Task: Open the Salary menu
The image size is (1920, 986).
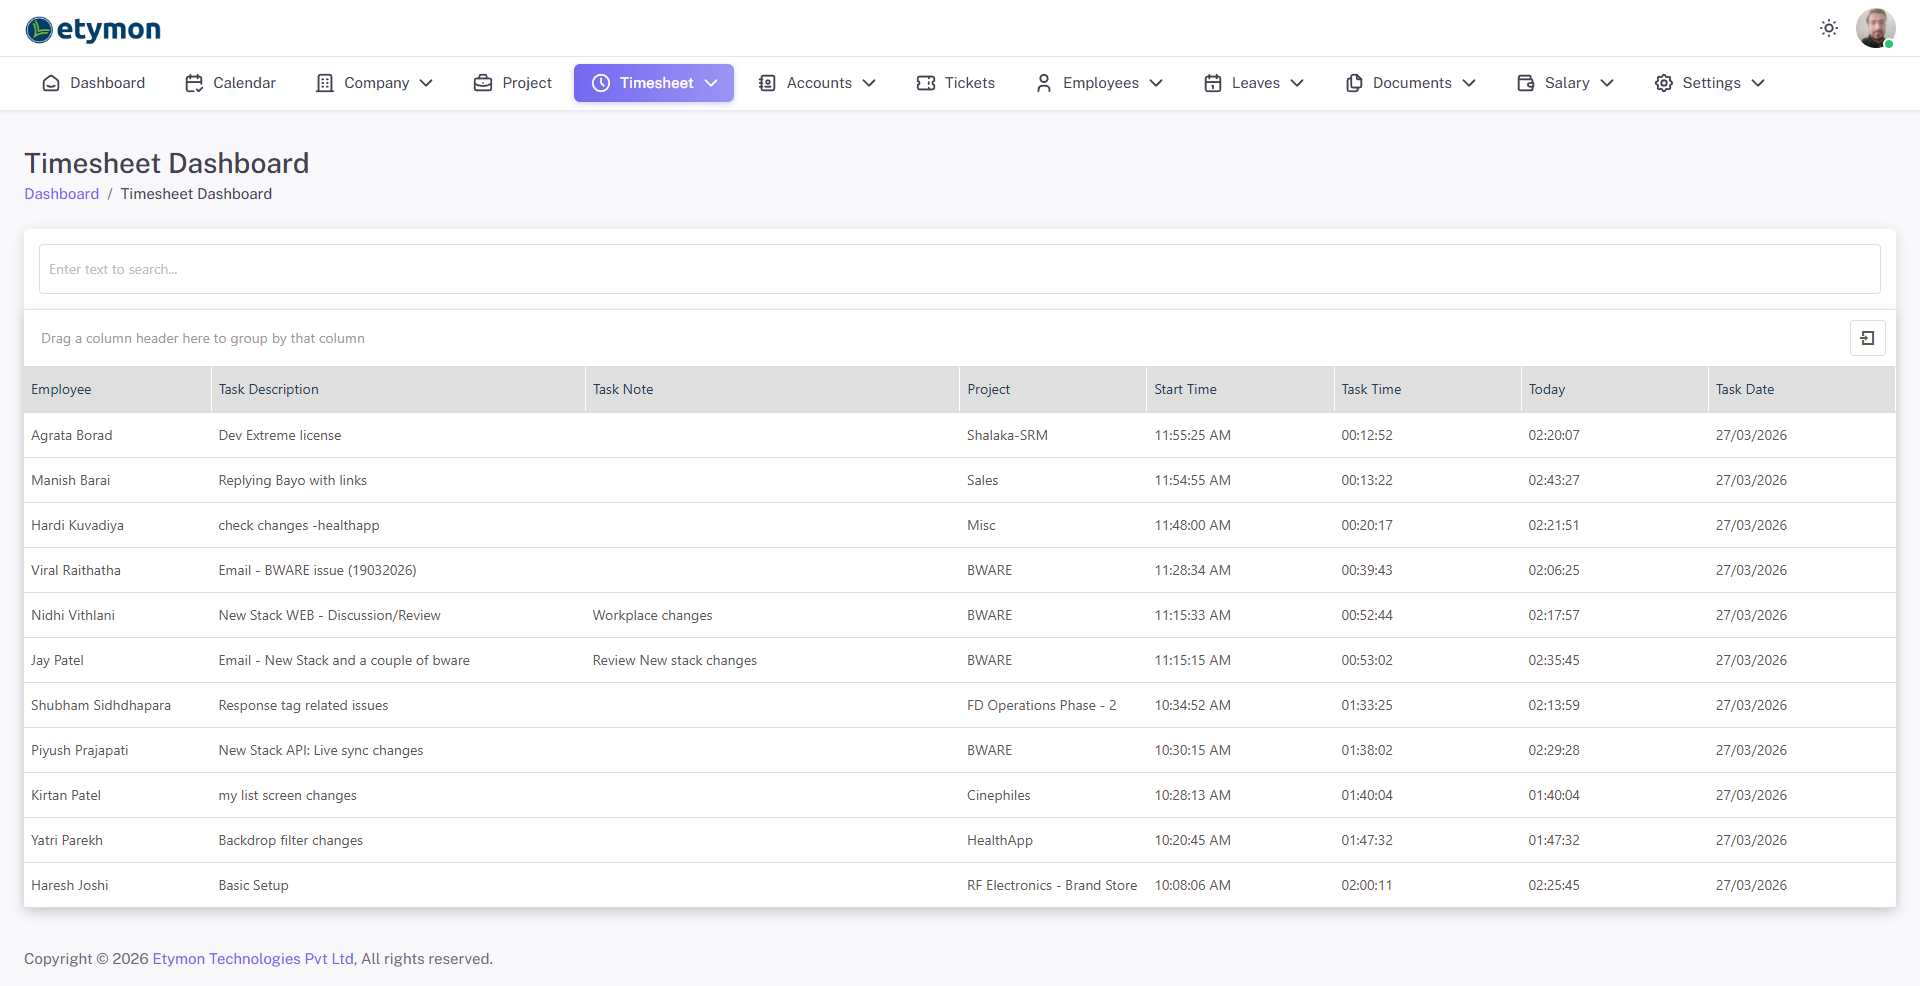Action: click(x=1565, y=83)
